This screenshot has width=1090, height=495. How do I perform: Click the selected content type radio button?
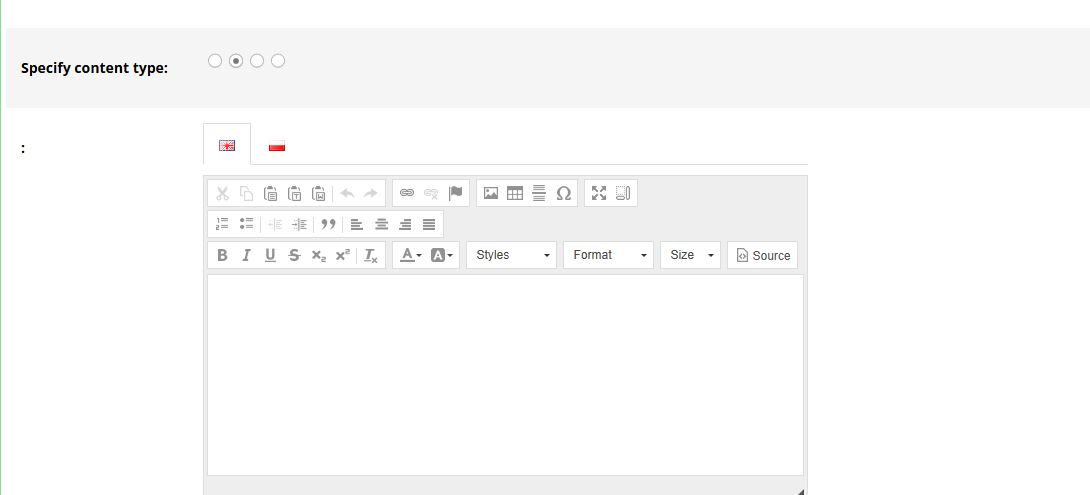(236, 61)
